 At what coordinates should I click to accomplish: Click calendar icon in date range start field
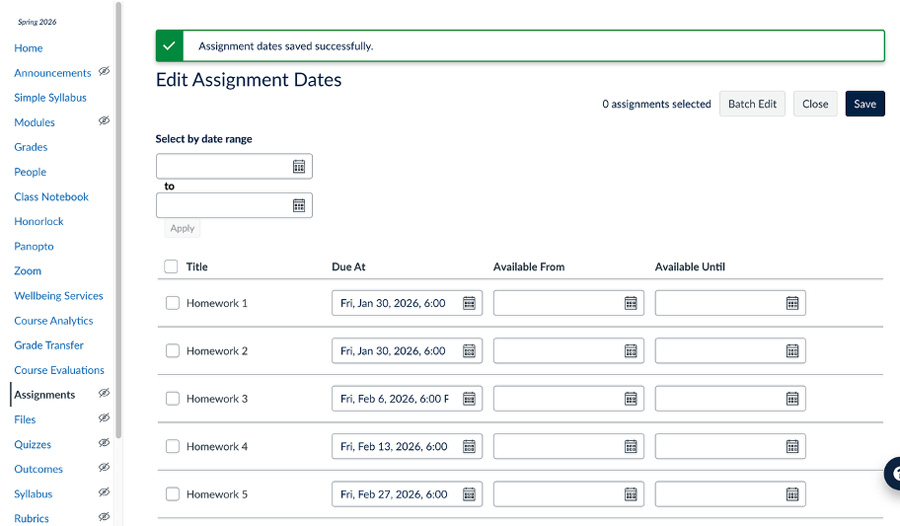point(299,167)
